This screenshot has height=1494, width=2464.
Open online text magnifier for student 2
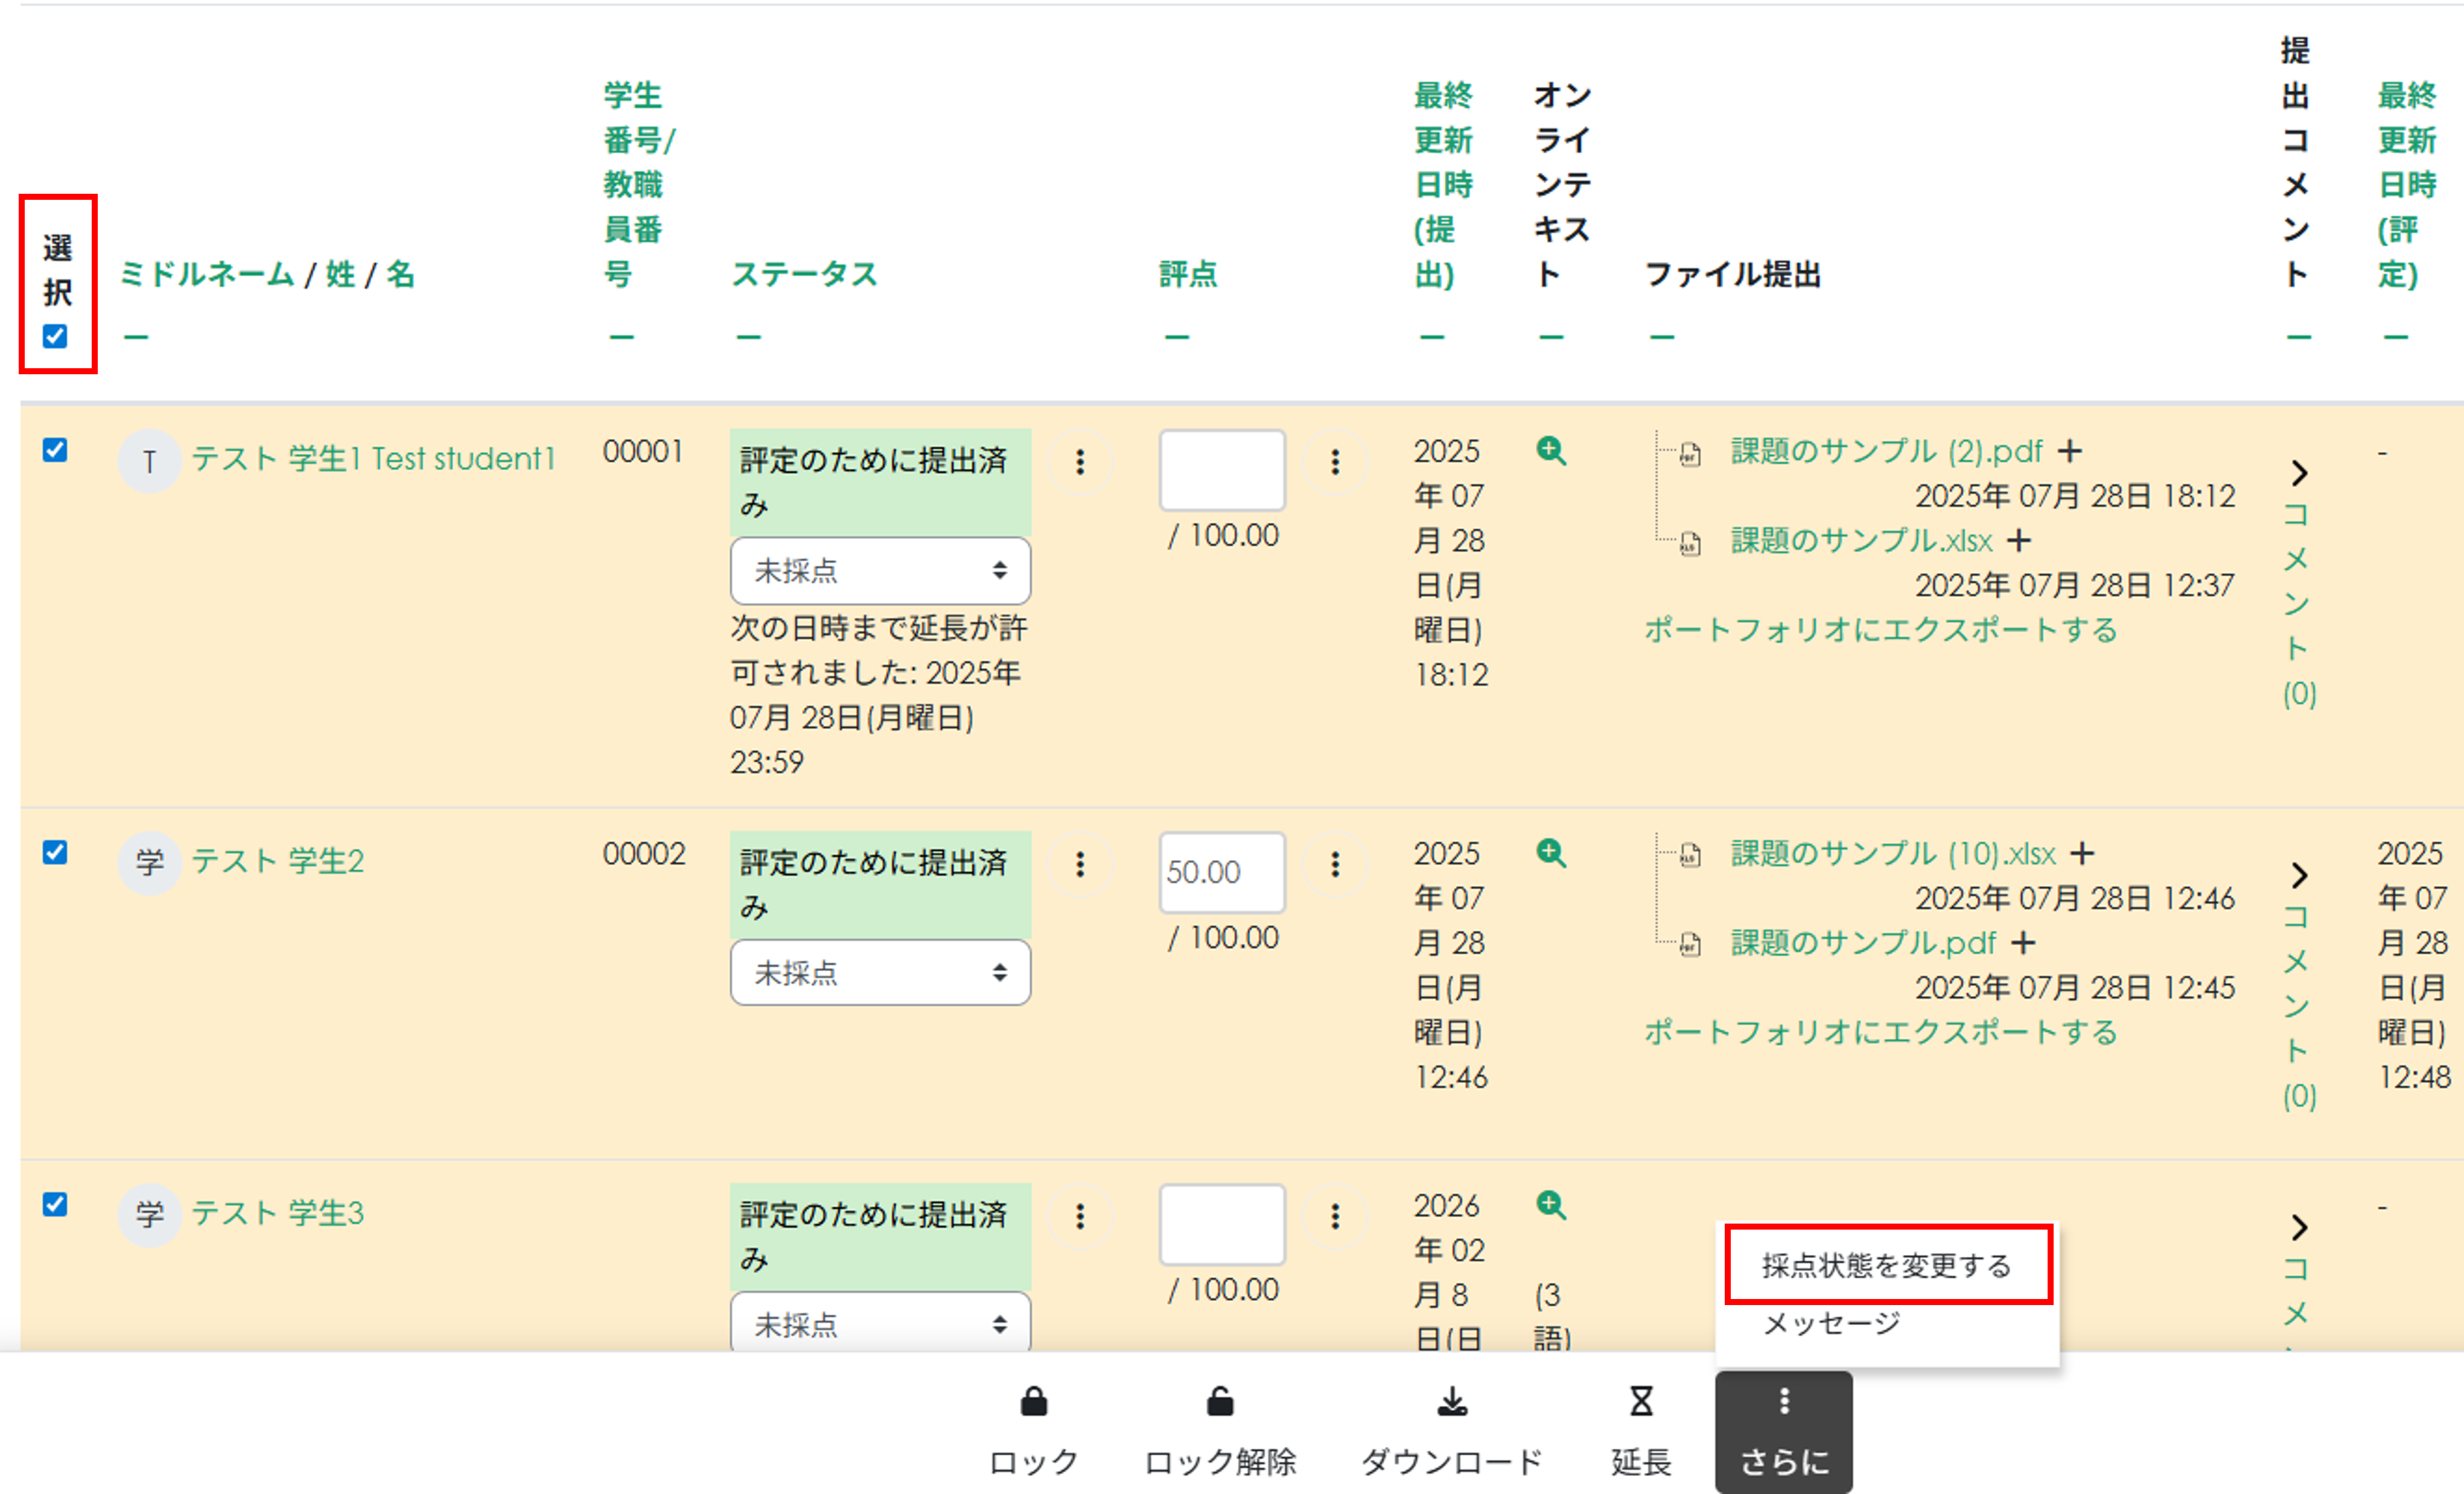pos(1550,853)
